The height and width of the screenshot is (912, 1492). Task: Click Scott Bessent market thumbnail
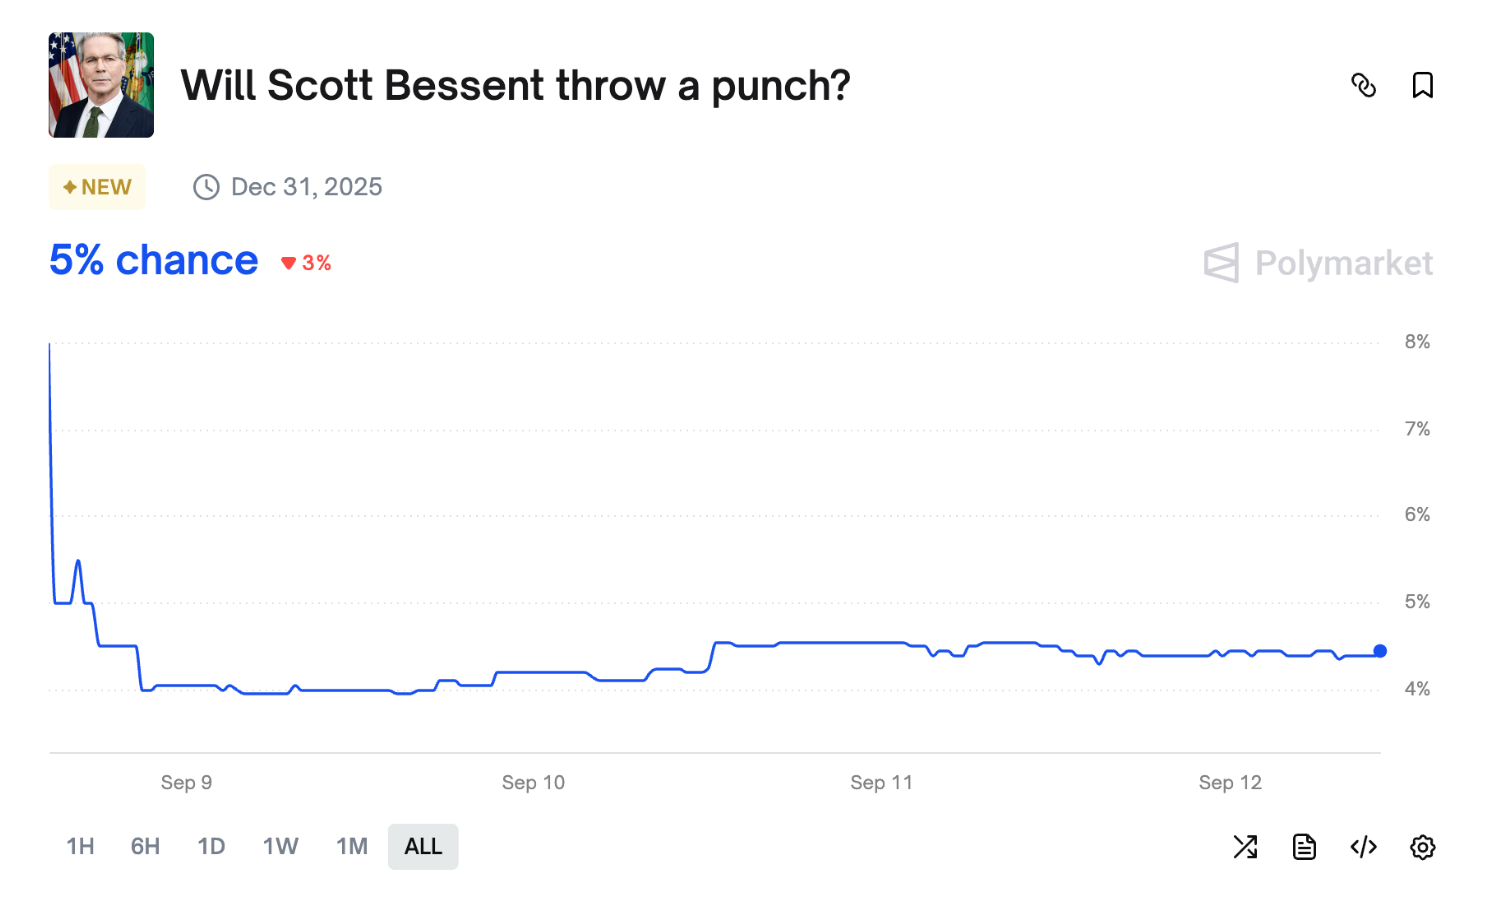point(101,85)
